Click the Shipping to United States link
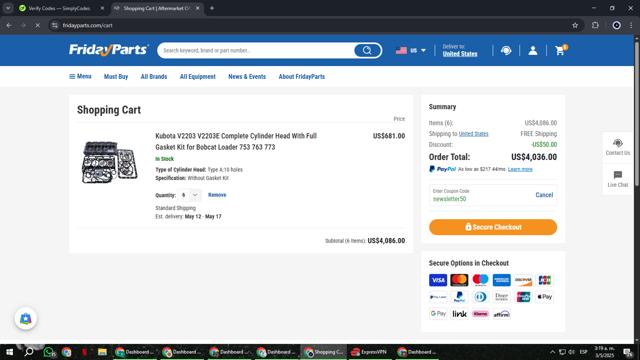640x360 pixels. [x=473, y=134]
